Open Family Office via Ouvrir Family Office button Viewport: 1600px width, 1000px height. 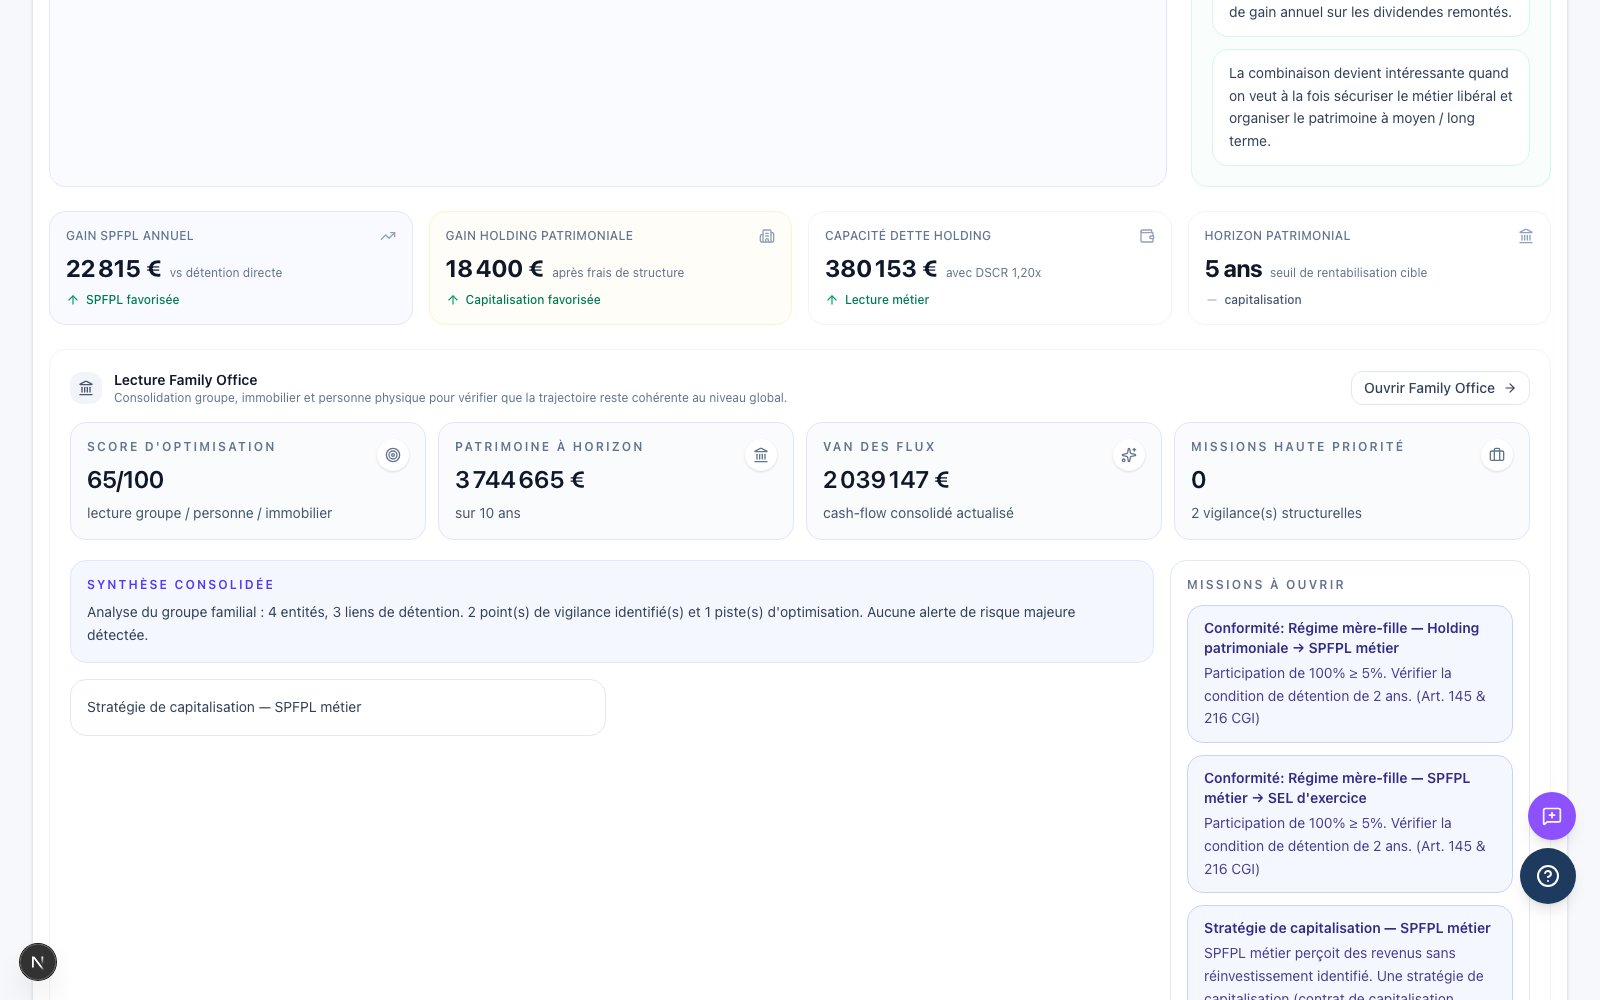[1440, 388]
